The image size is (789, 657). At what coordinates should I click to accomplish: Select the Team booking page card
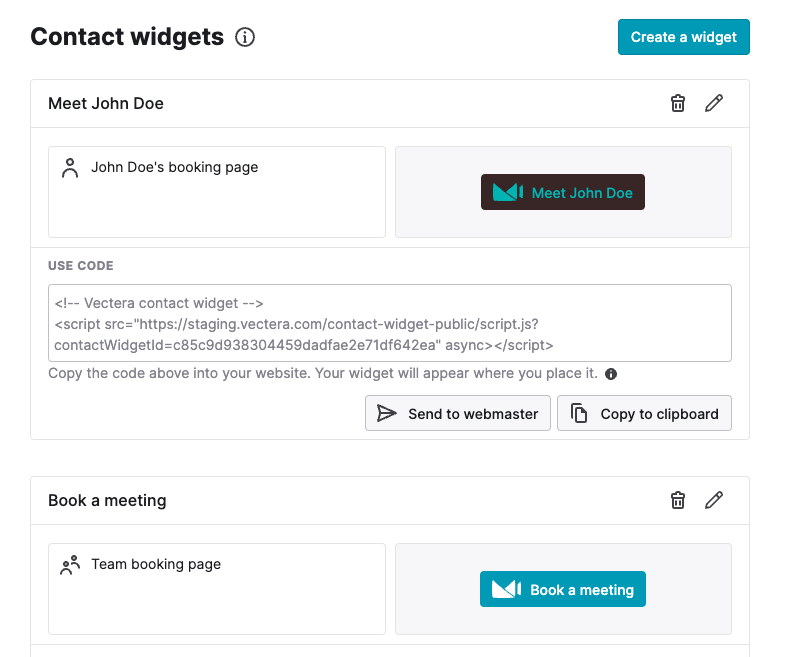[217, 589]
